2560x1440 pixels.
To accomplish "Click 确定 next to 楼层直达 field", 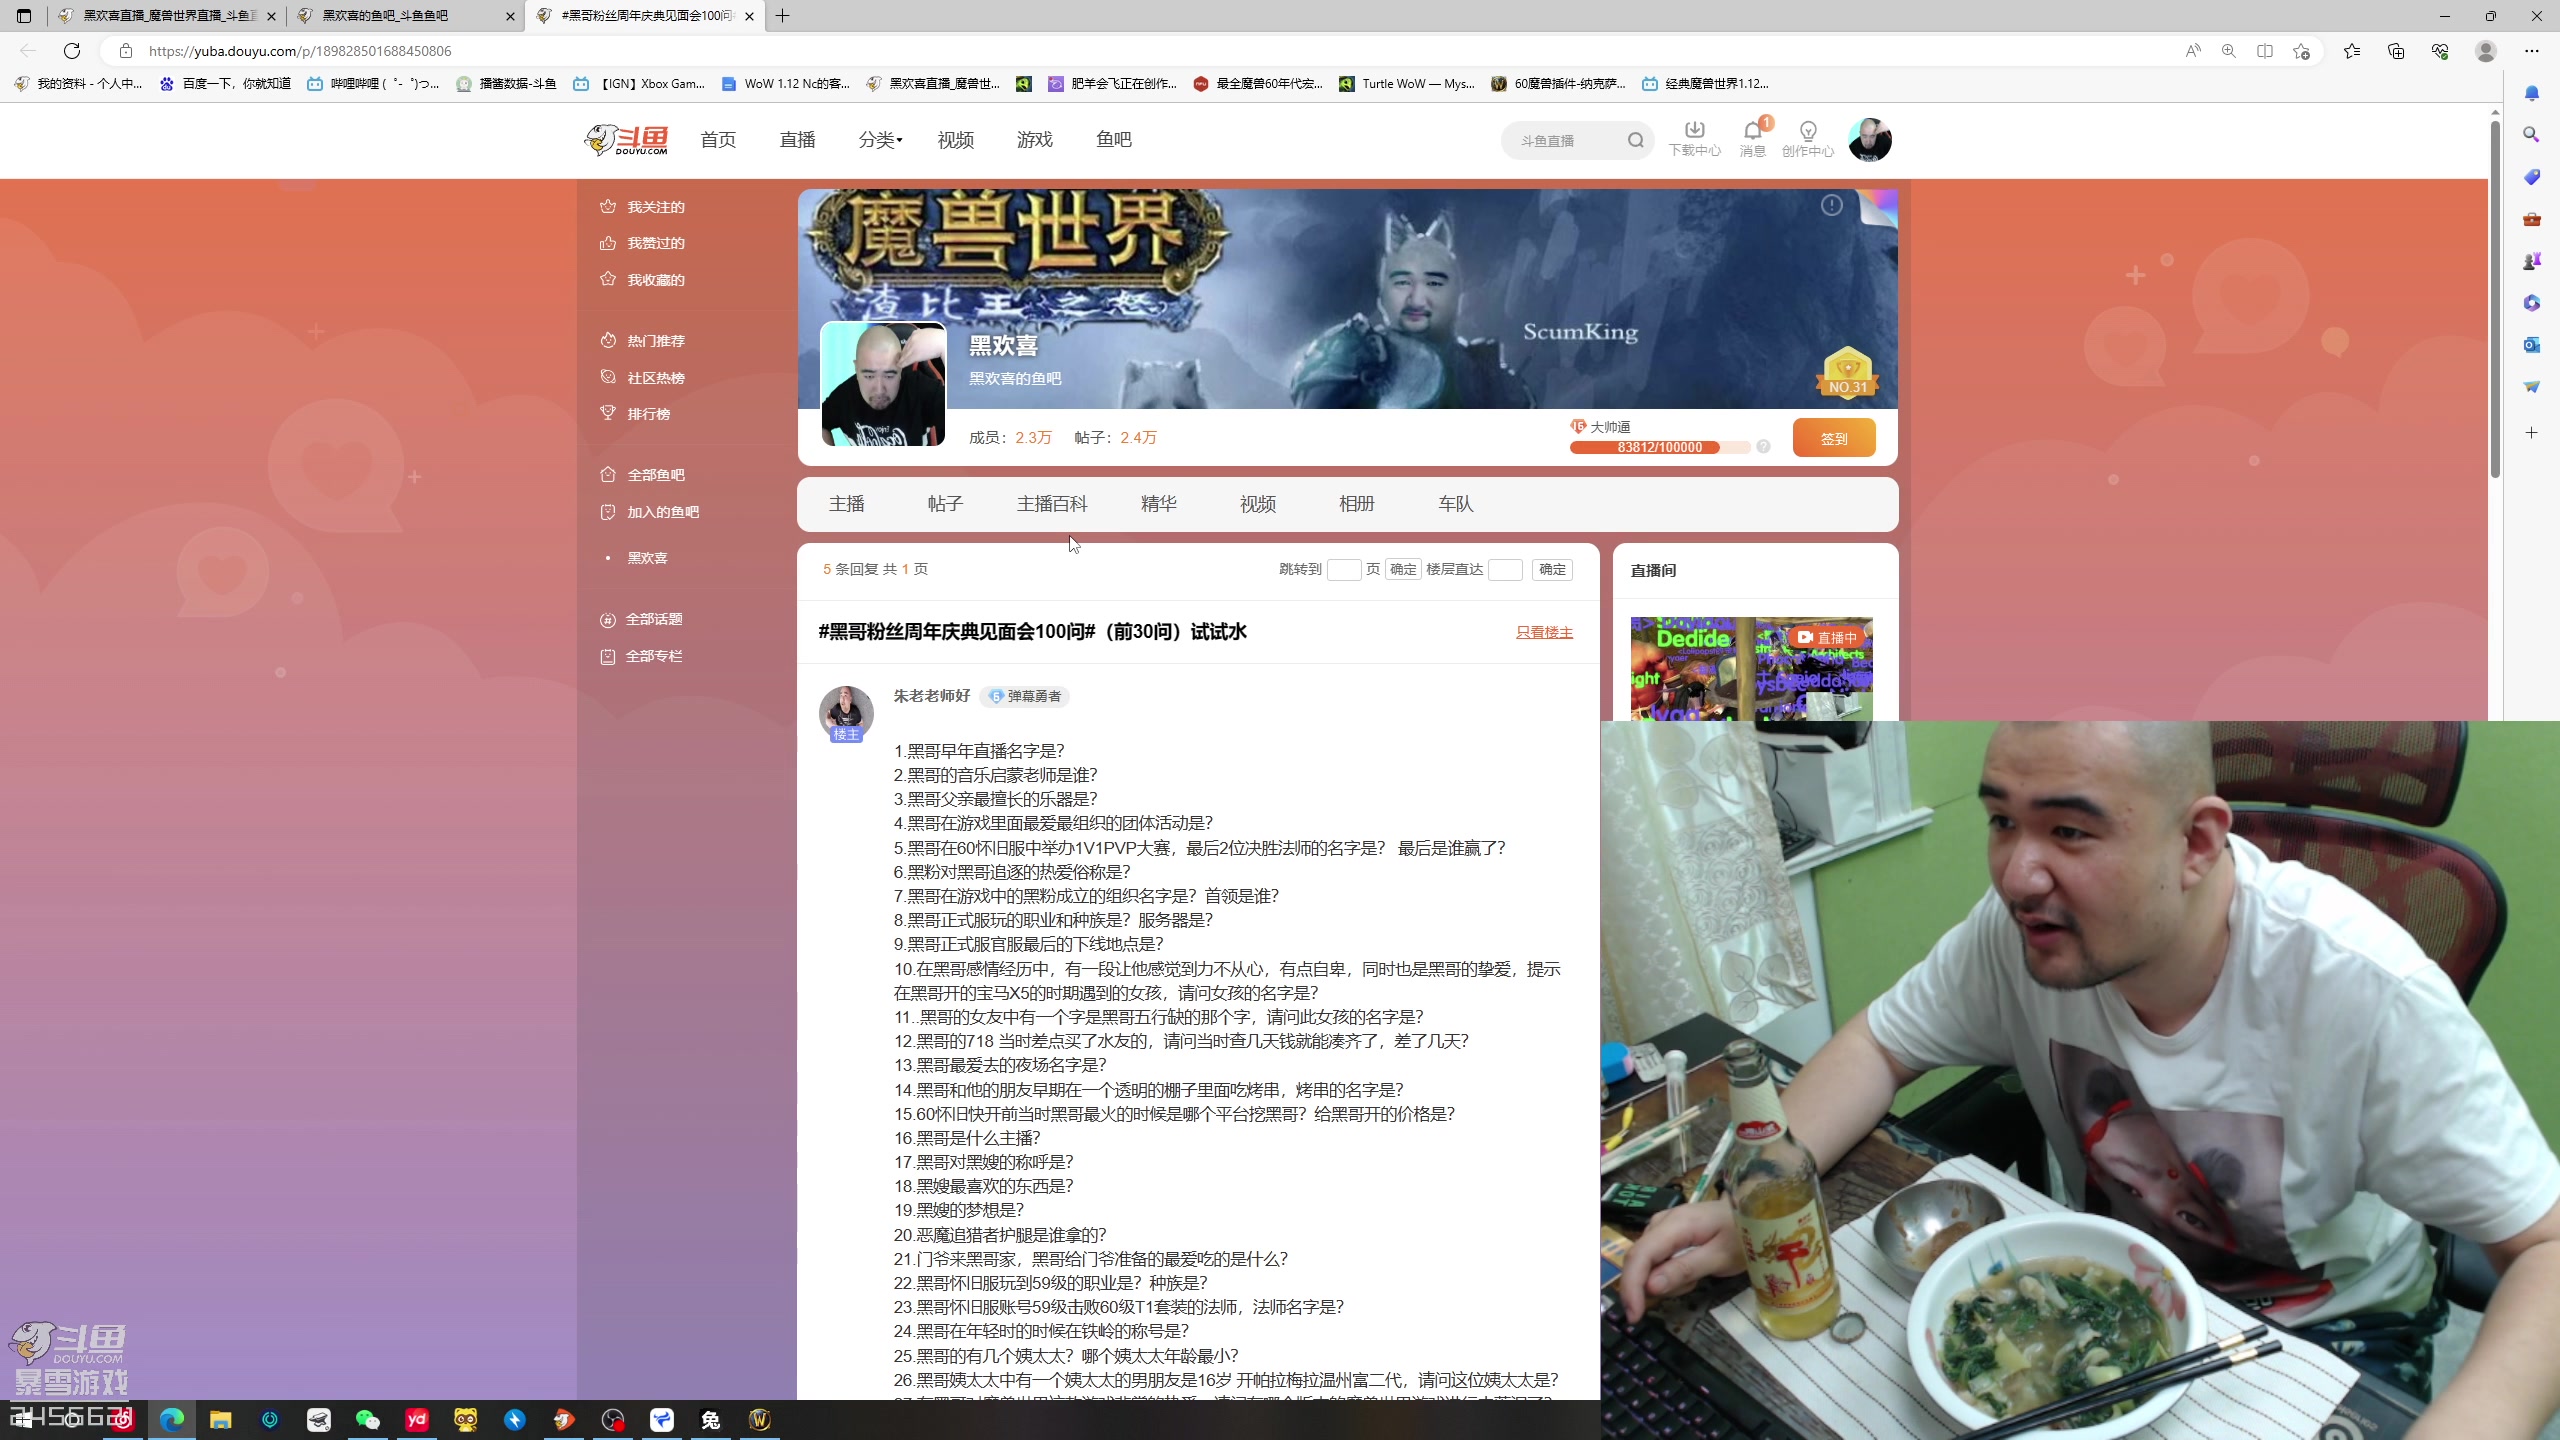I will click(1552, 569).
